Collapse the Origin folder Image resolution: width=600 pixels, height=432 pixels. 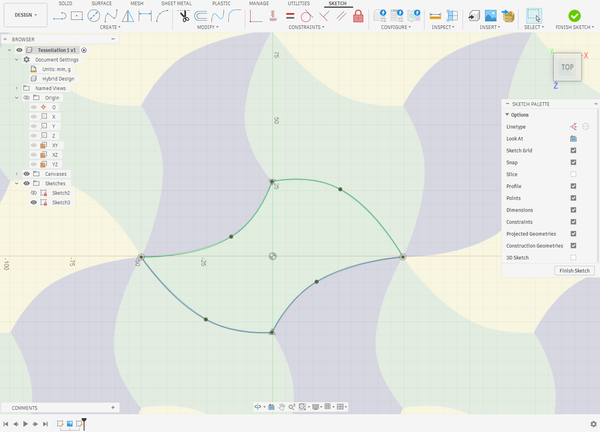[x=16, y=98]
